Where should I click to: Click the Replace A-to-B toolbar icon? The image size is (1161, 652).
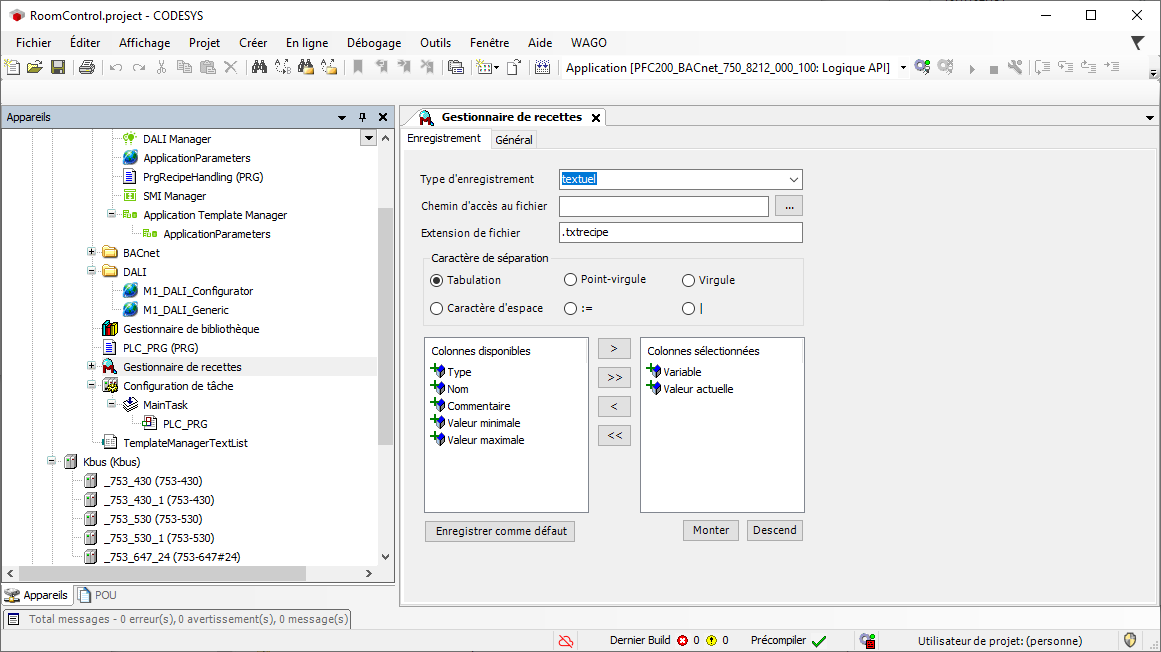click(x=283, y=67)
